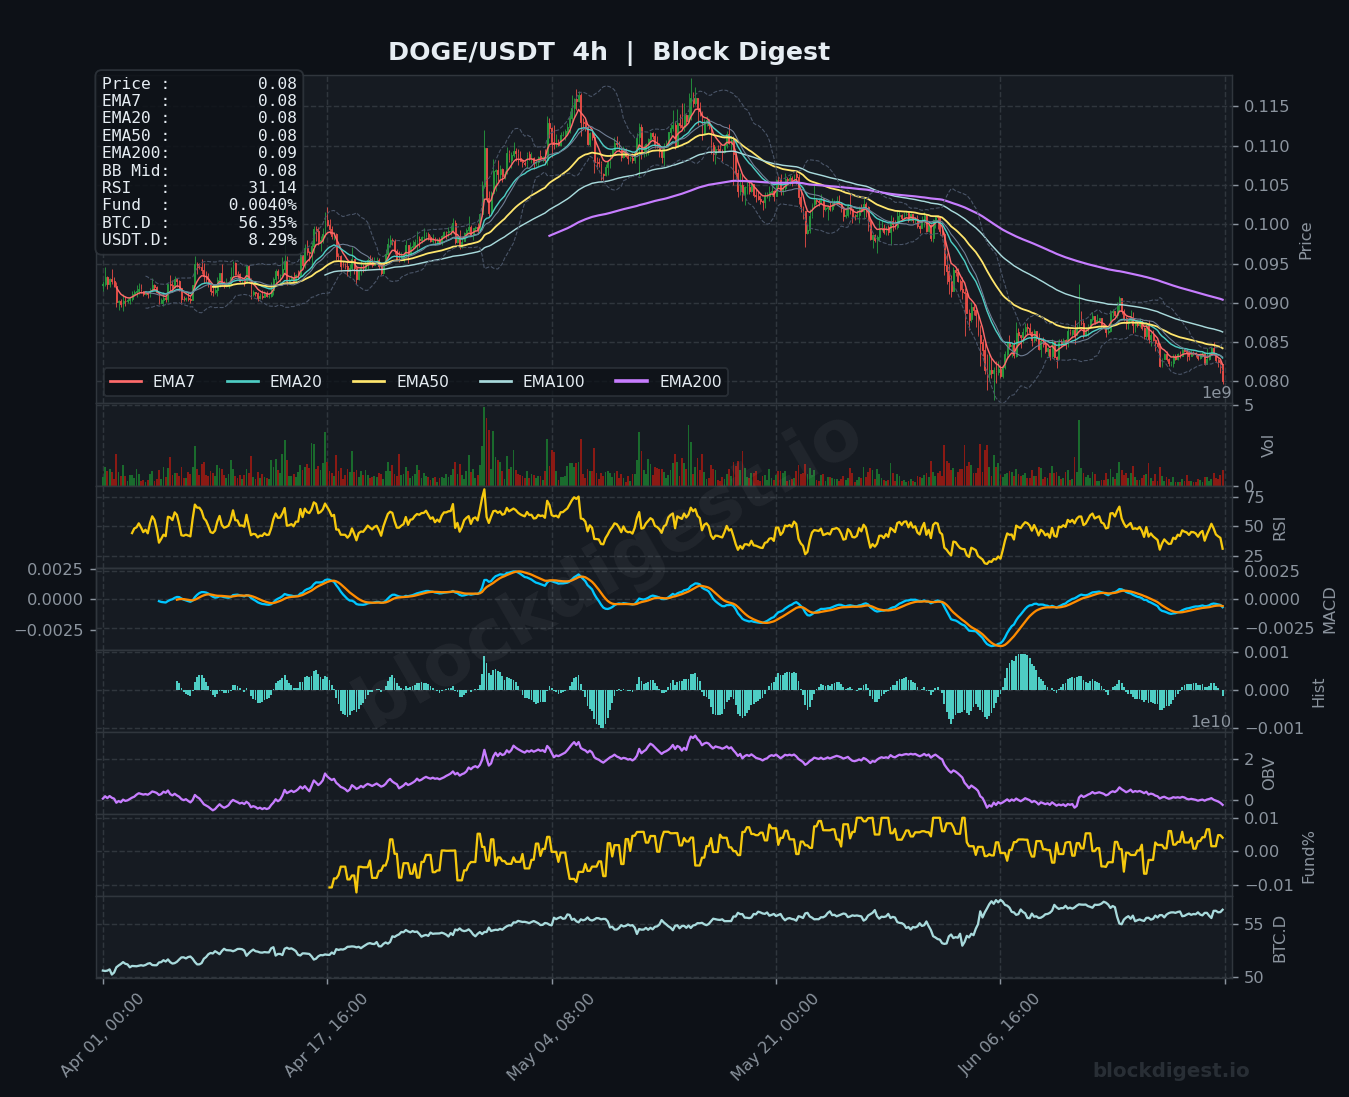Click the EMA20 legend entry
1349x1097 pixels.
[274, 381]
